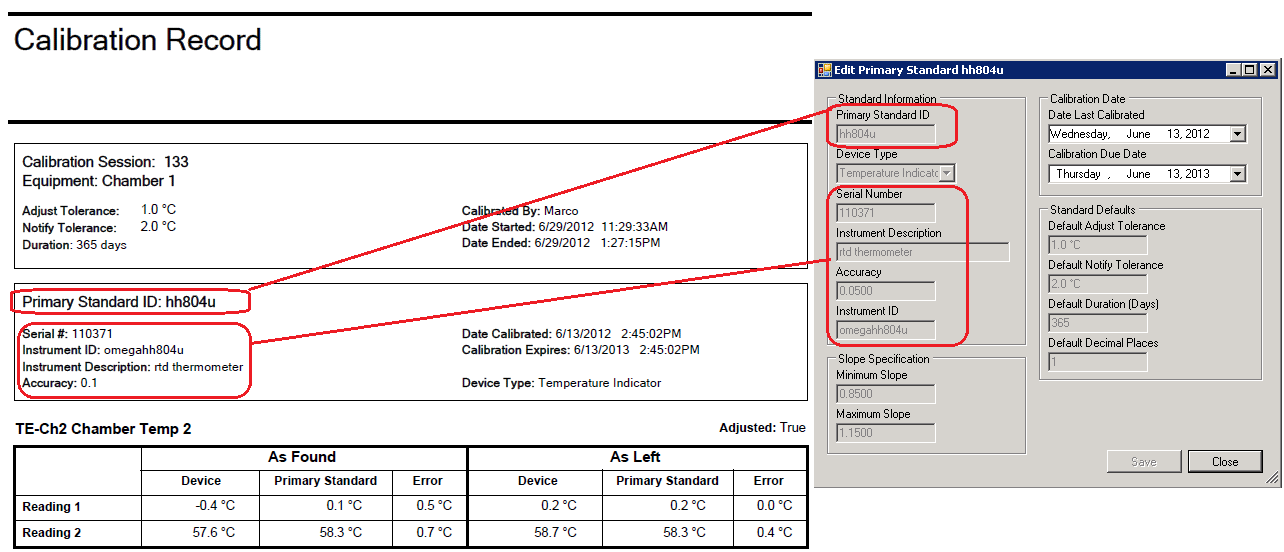Expand the Device Type combo box
The height and width of the screenshot is (552, 1284).
(946, 173)
